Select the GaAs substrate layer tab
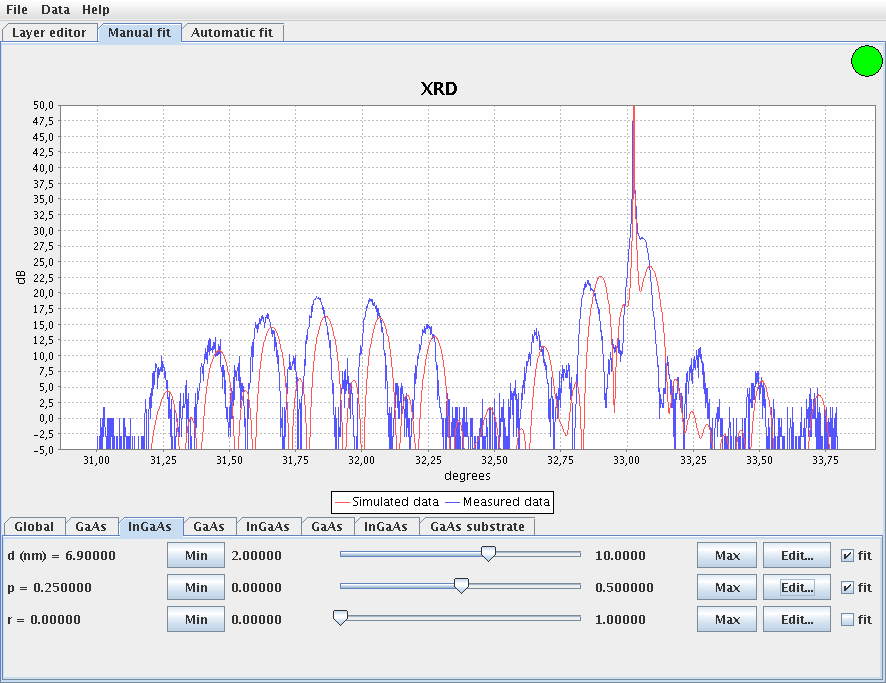Viewport: 886px width, 683px height. pyautogui.click(x=477, y=526)
